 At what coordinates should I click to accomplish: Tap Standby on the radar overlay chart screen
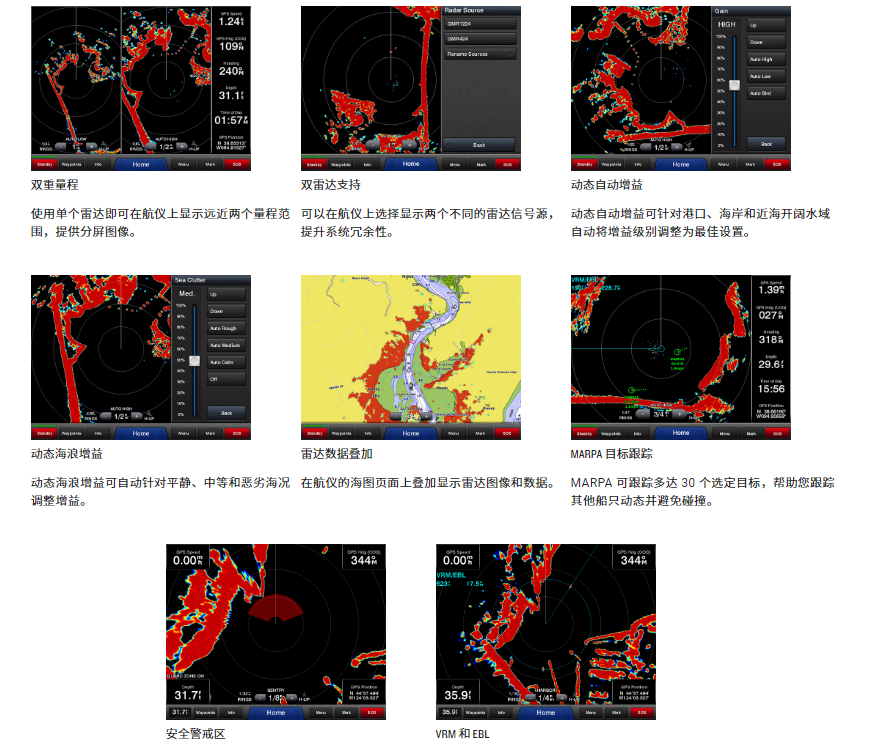point(315,434)
